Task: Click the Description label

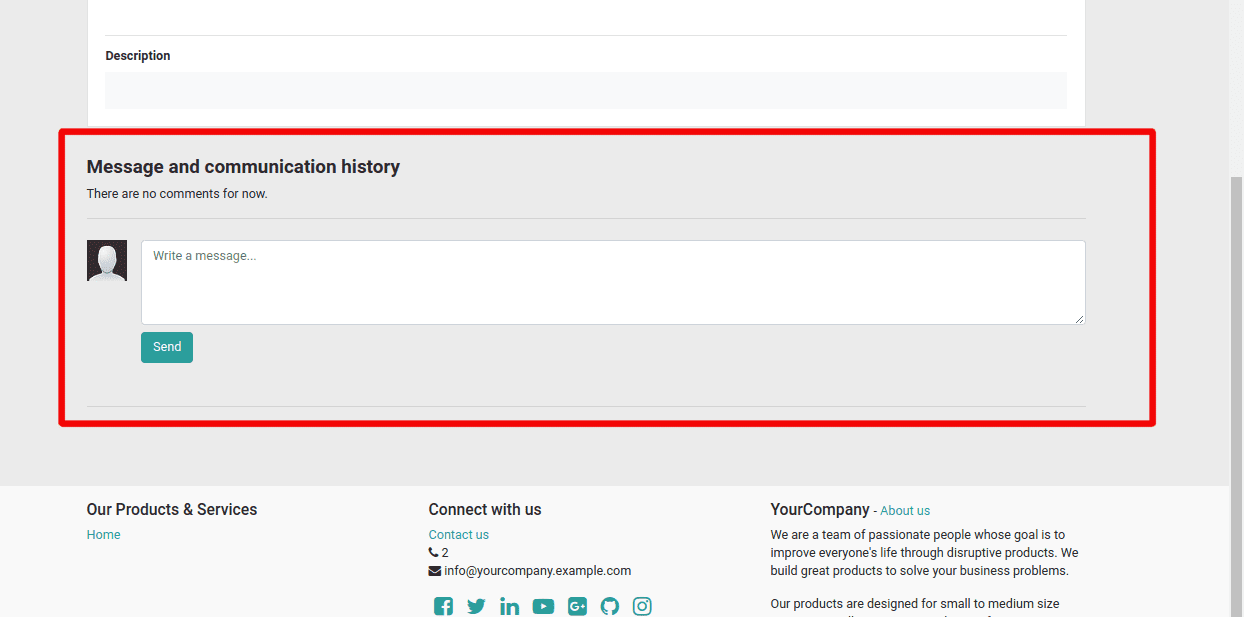Action: point(138,56)
